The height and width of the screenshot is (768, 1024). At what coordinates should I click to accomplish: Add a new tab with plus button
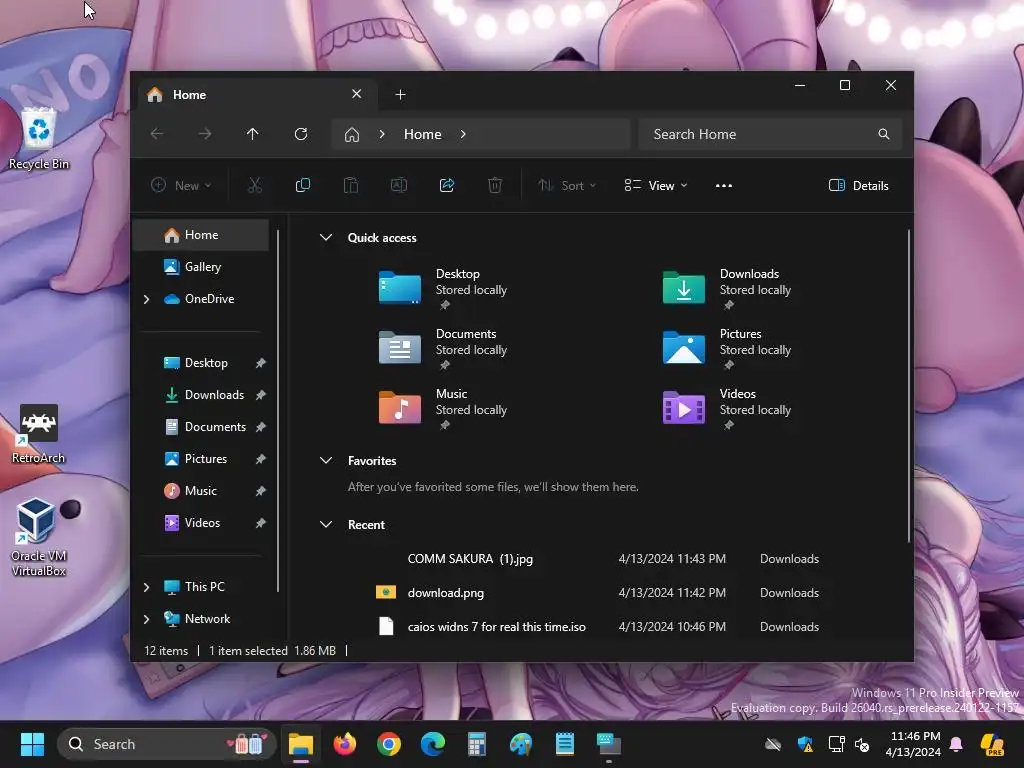[400, 95]
